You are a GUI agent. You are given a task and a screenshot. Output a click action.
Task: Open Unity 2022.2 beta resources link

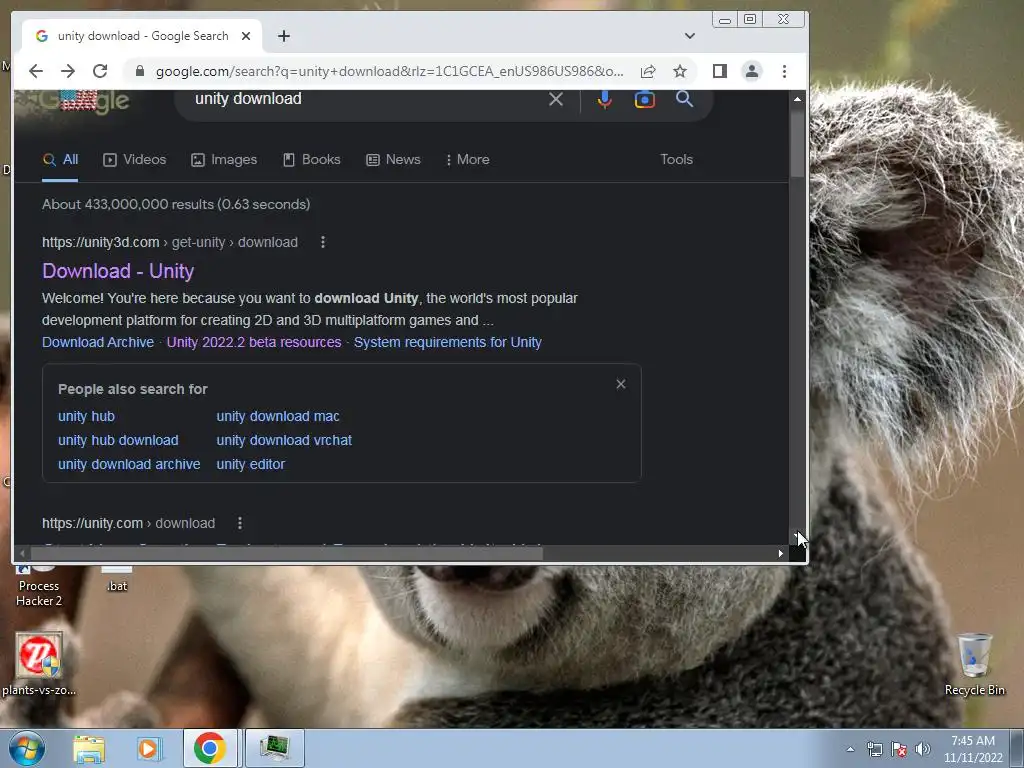(x=254, y=342)
